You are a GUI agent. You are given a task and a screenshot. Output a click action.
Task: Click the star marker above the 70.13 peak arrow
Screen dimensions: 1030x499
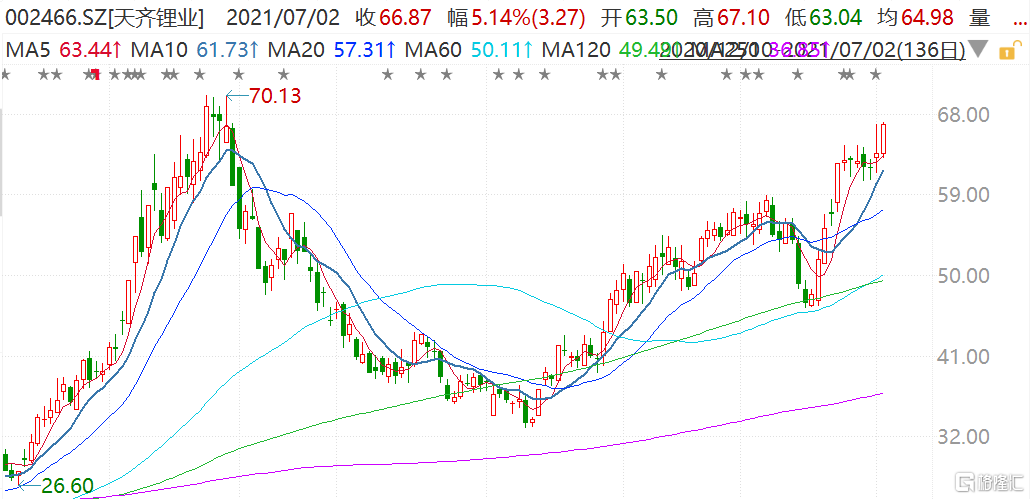(239, 75)
